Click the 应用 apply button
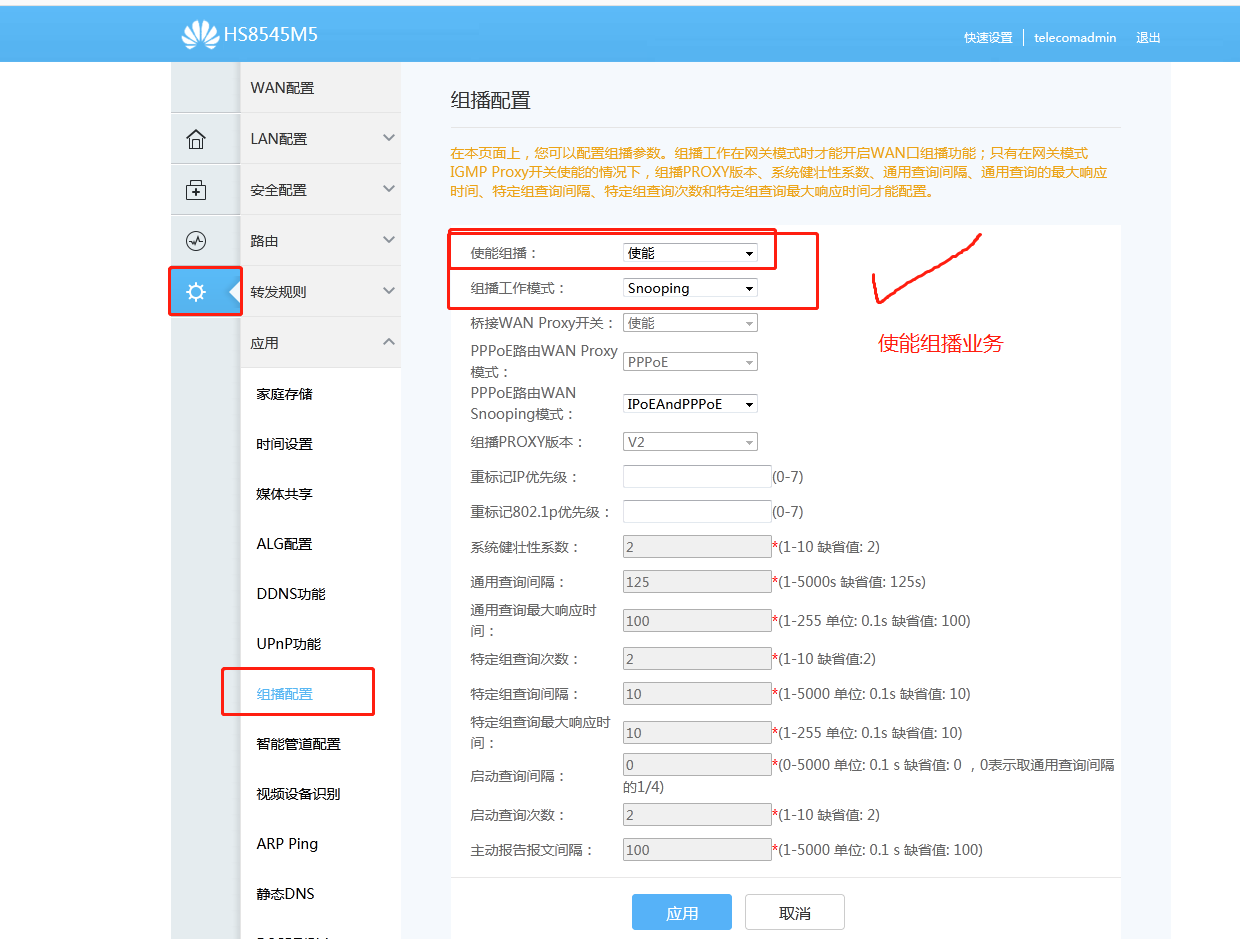The image size is (1240, 939). tap(682, 913)
